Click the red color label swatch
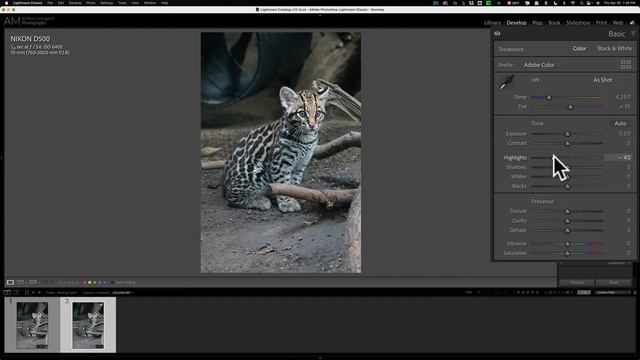 (85, 282)
